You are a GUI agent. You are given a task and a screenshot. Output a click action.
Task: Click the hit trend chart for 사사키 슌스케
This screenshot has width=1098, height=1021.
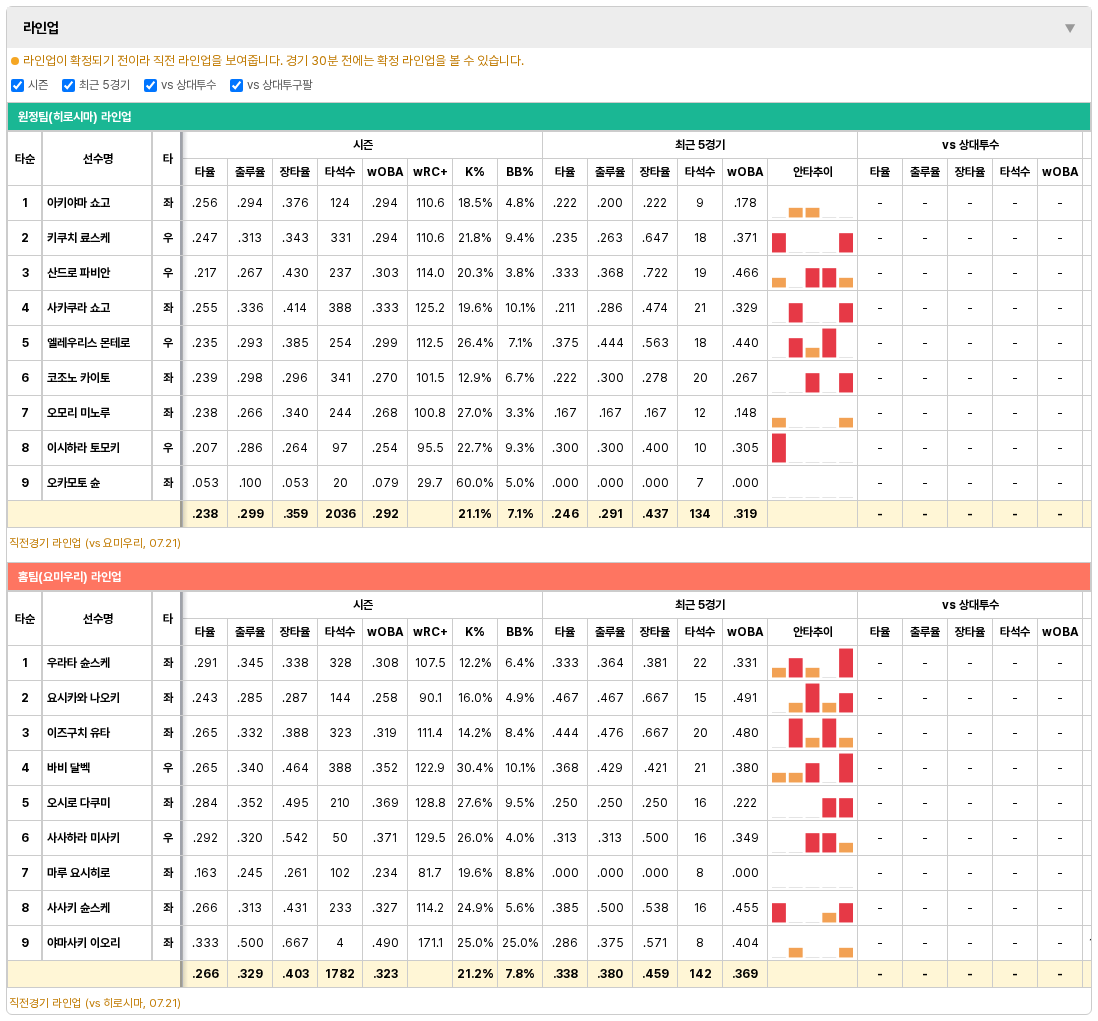(812, 908)
